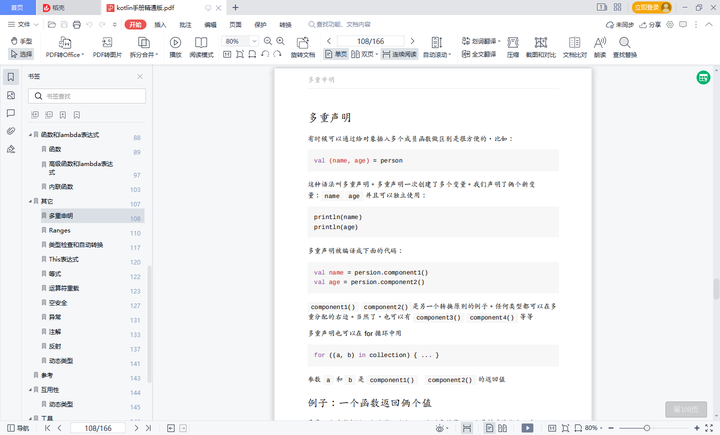This screenshot has height=435, width=720.
Task: Collapse the 互用性 bookmark node
Action: [x=30, y=390]
